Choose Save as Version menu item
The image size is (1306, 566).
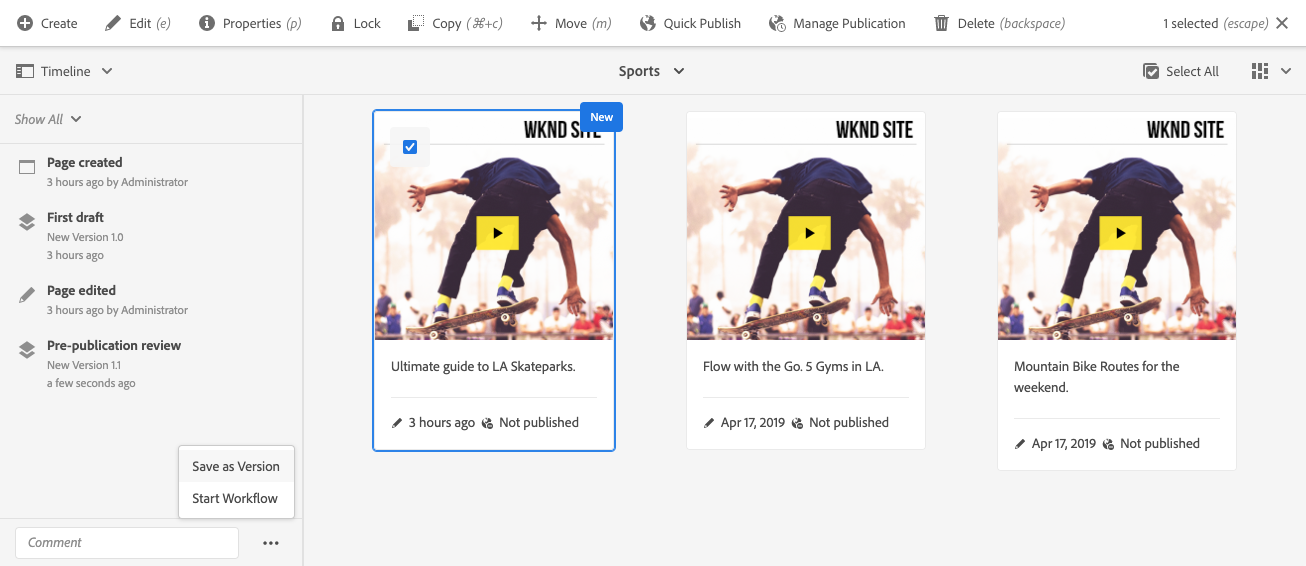point(236,466)
